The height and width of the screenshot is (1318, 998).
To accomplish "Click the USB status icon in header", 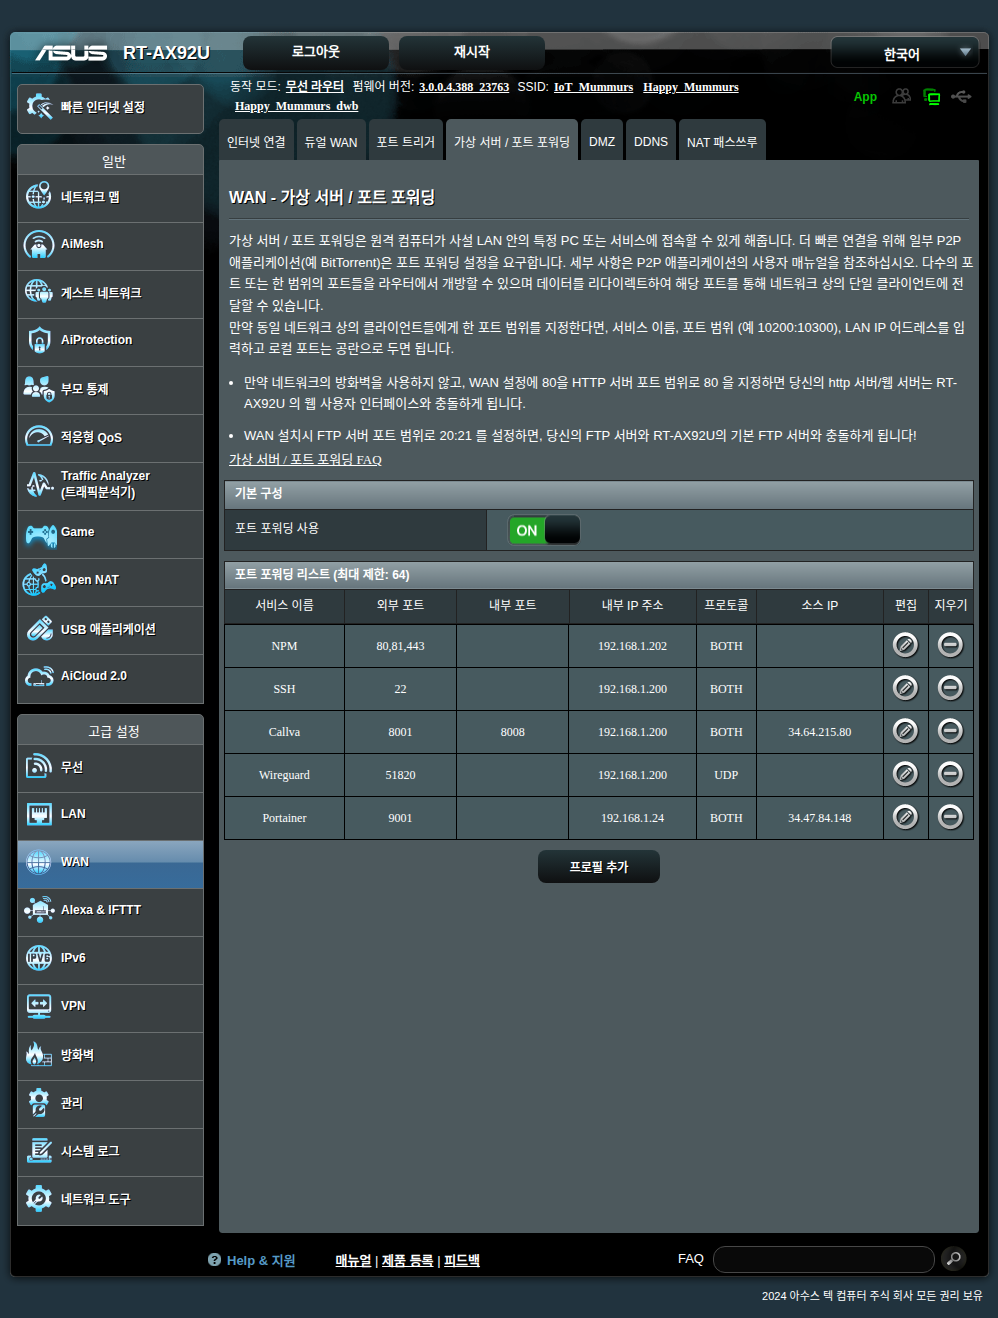I will click(961, 97).
